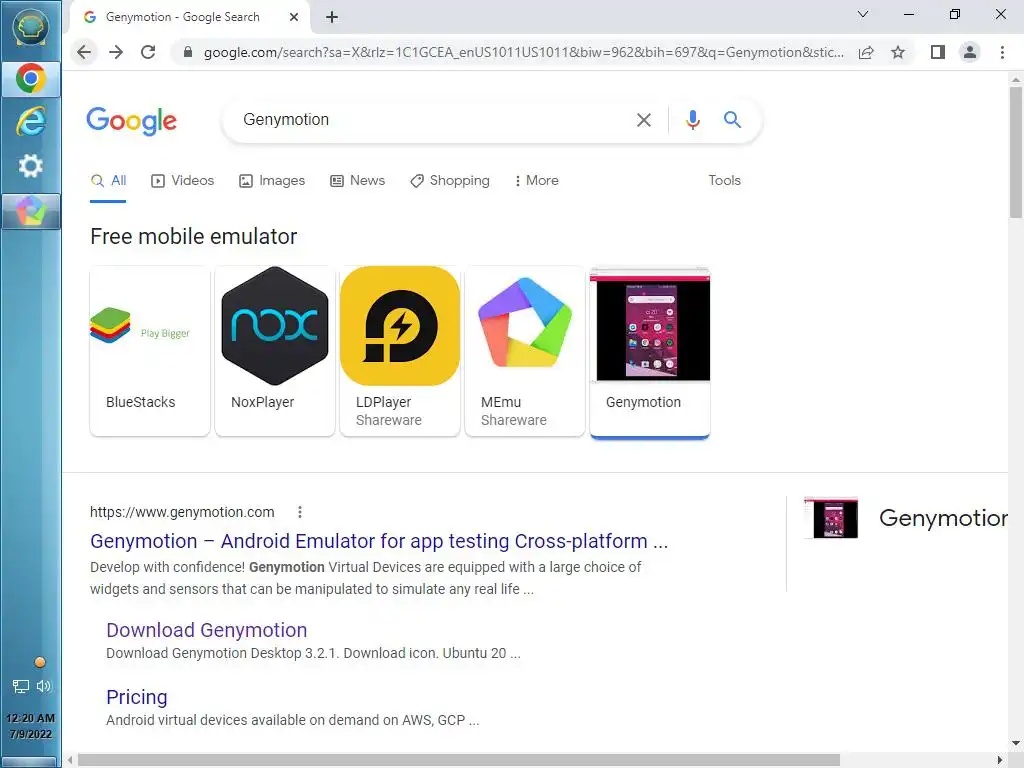
Task: Click the Genymotion knowledge panel thumbnail
Action: (x=831, y=518)
